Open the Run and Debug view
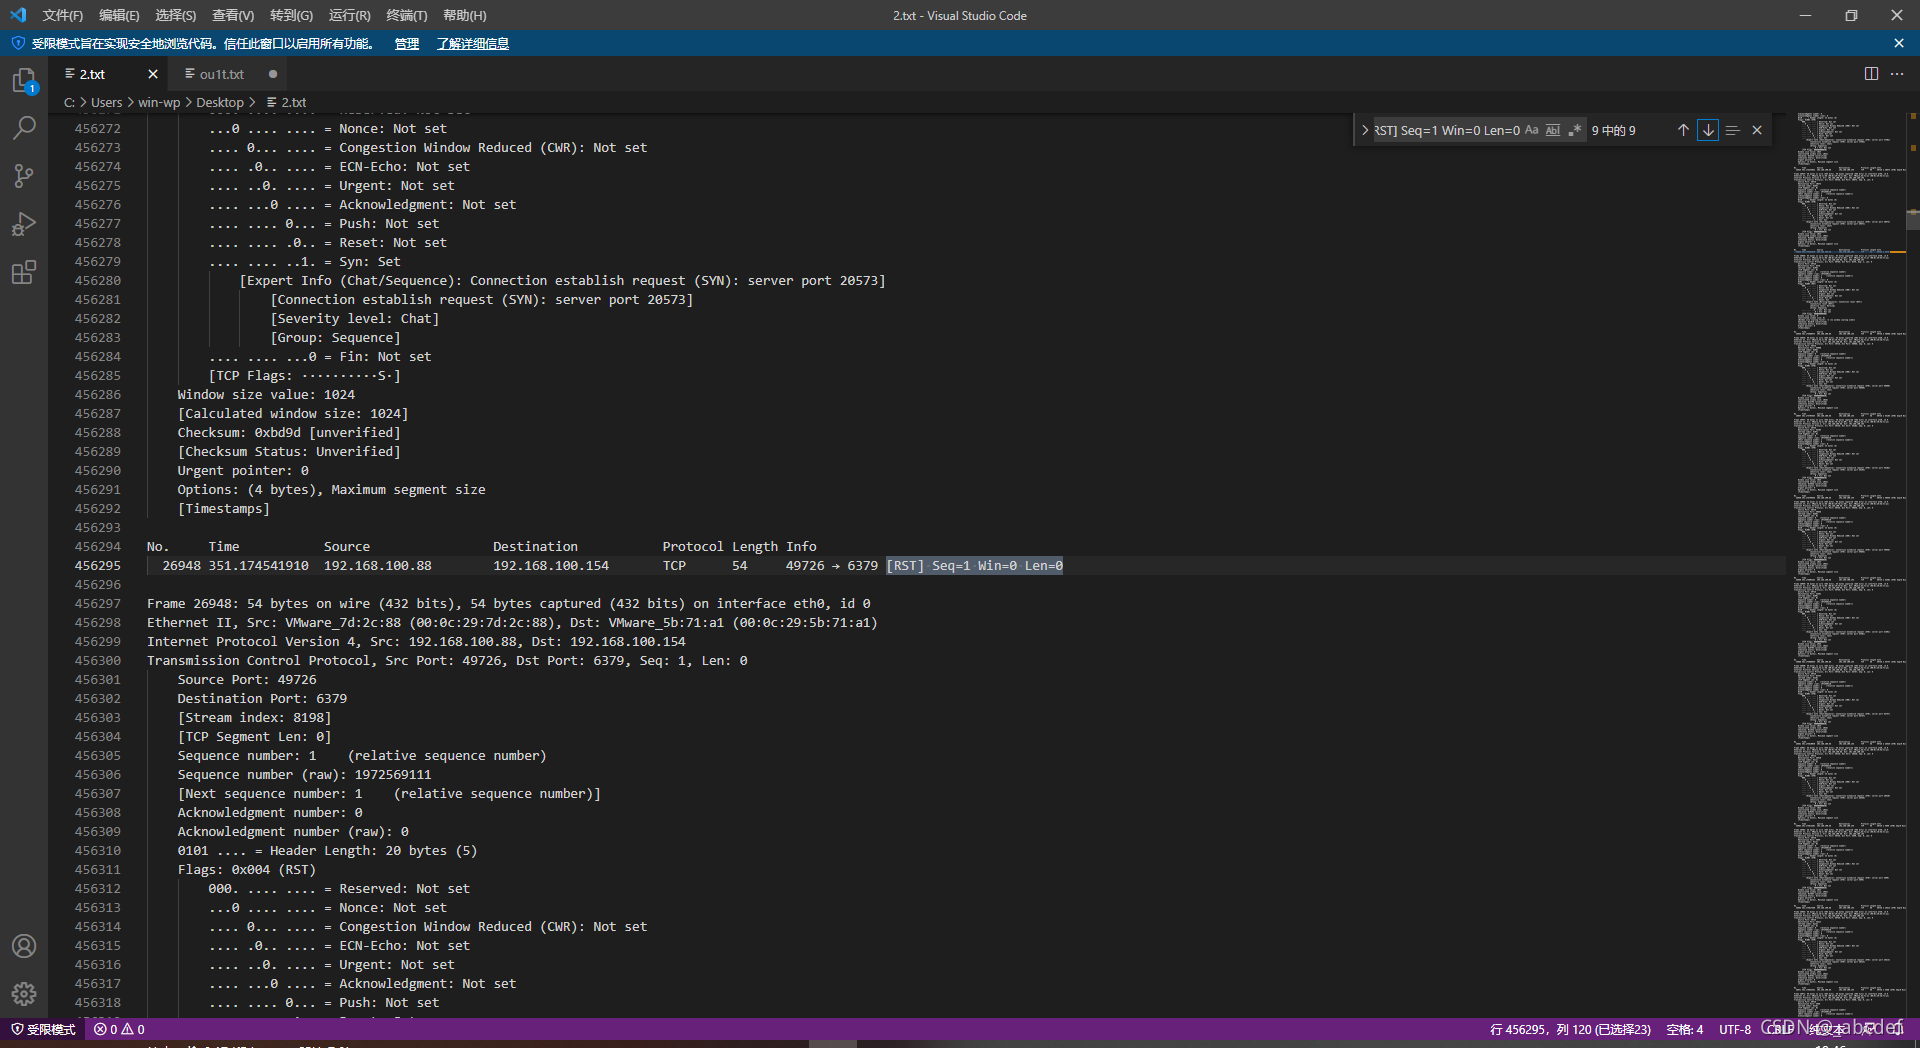The image size is (1920, 1048). point(24,224)
